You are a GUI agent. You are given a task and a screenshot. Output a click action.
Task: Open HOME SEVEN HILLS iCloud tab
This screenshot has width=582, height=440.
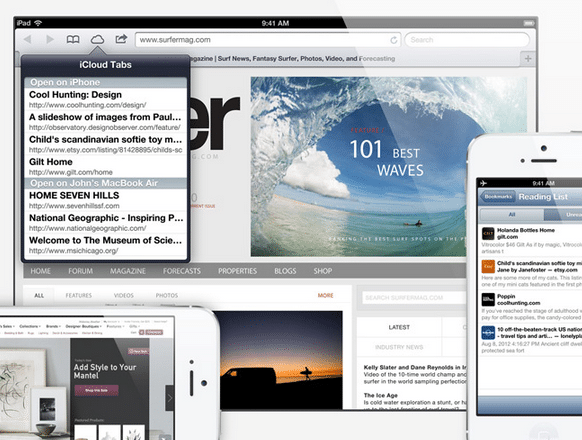105,200
